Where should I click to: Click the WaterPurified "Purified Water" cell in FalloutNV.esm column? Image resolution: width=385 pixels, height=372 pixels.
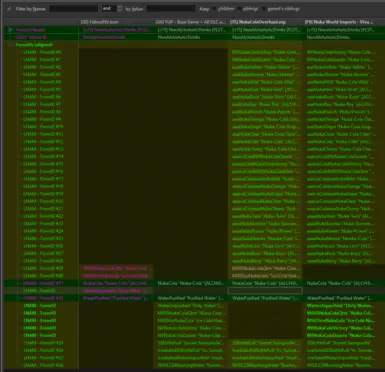pyautogui.click(x=116, y=298)
